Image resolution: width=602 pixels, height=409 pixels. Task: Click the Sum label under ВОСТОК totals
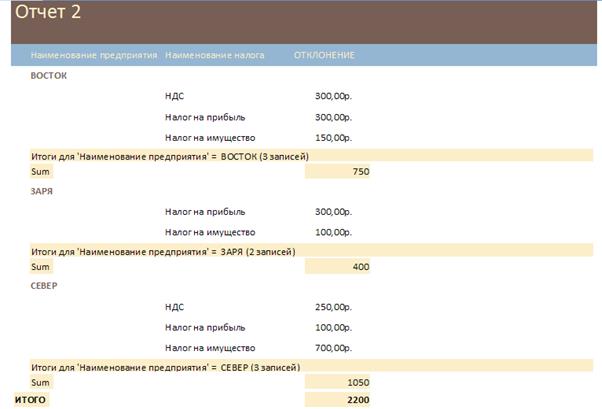[41, 172]
